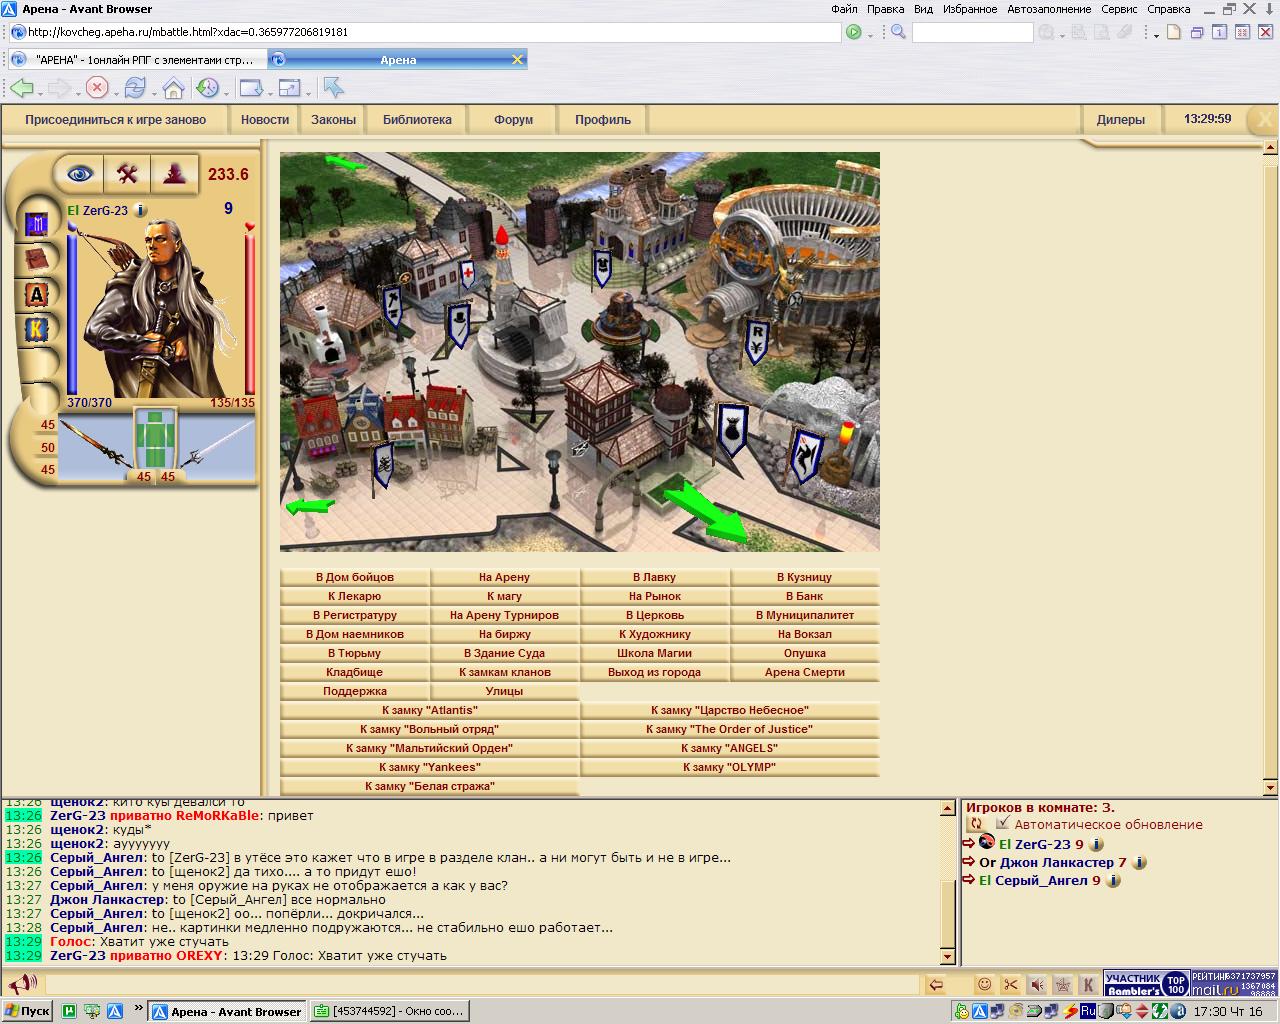Open the smiley emoticon picker in chat
Viewport: 1280px width, 1024px height.
(985, 985)
